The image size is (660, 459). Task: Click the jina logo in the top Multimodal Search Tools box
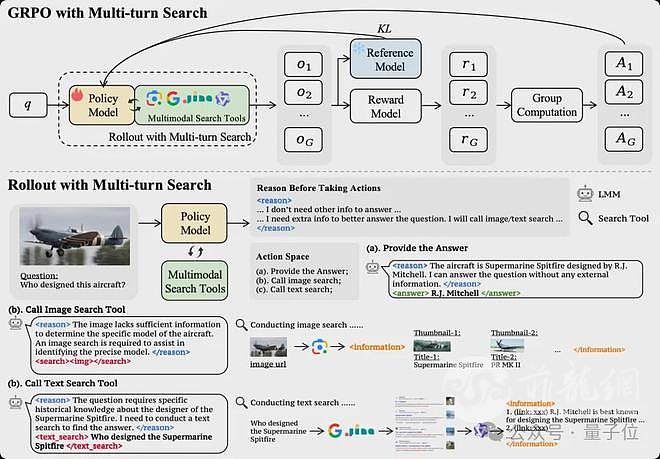click(x=199, y=99)
